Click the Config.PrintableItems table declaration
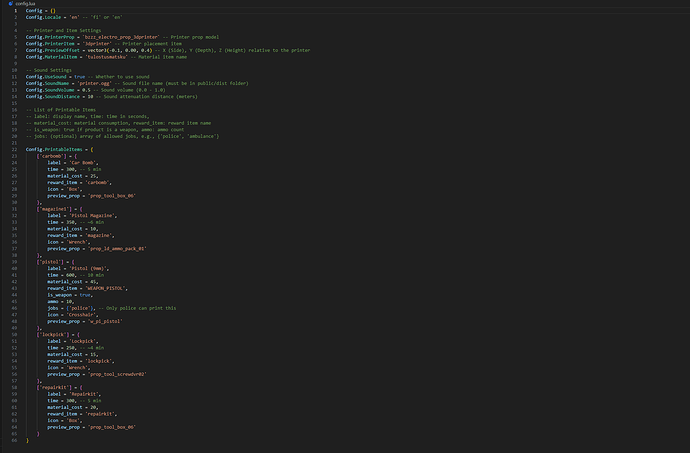Viewport: 690px width, 453px height. (x=59, y=150)
